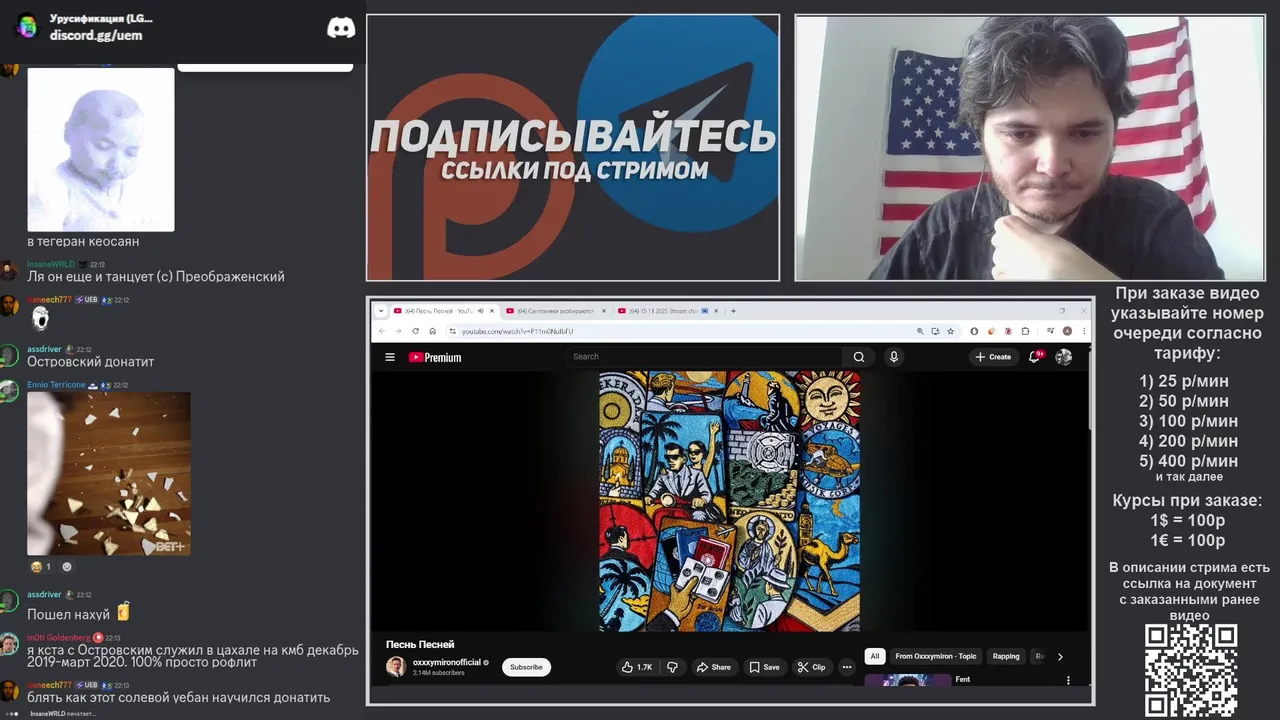Click the browser address bar URL
The width and height of the screenshot is (1280, 720).
click(x=517, y=331)
